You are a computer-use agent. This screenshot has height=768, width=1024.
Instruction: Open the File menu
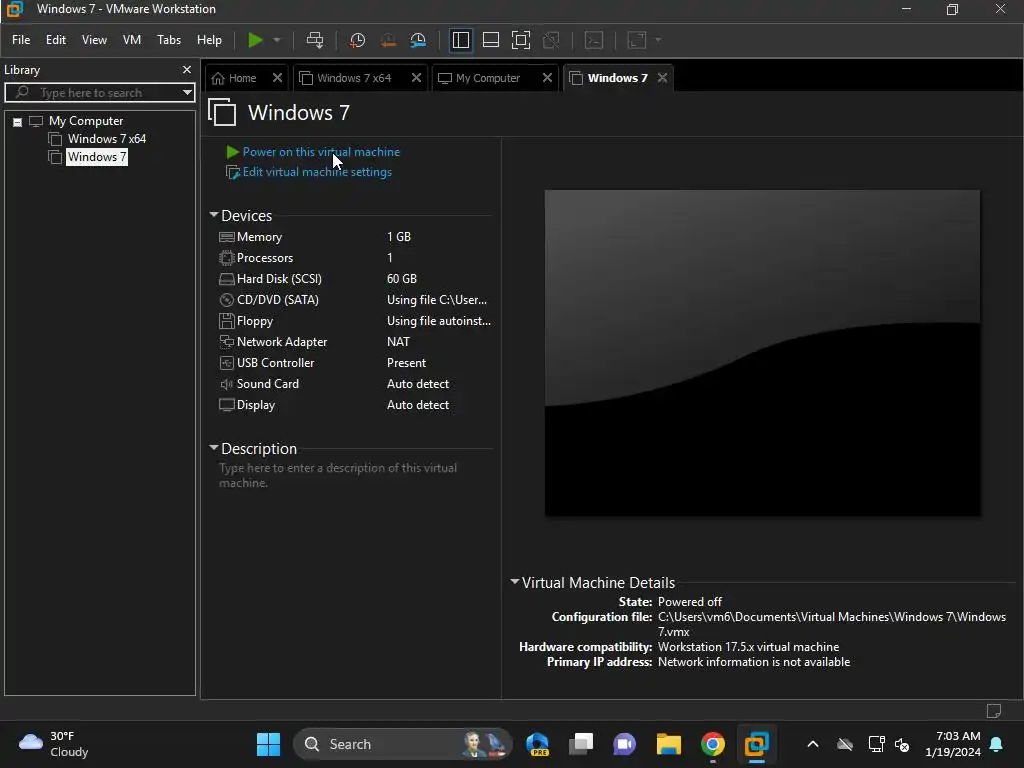[x=21, y=40]
